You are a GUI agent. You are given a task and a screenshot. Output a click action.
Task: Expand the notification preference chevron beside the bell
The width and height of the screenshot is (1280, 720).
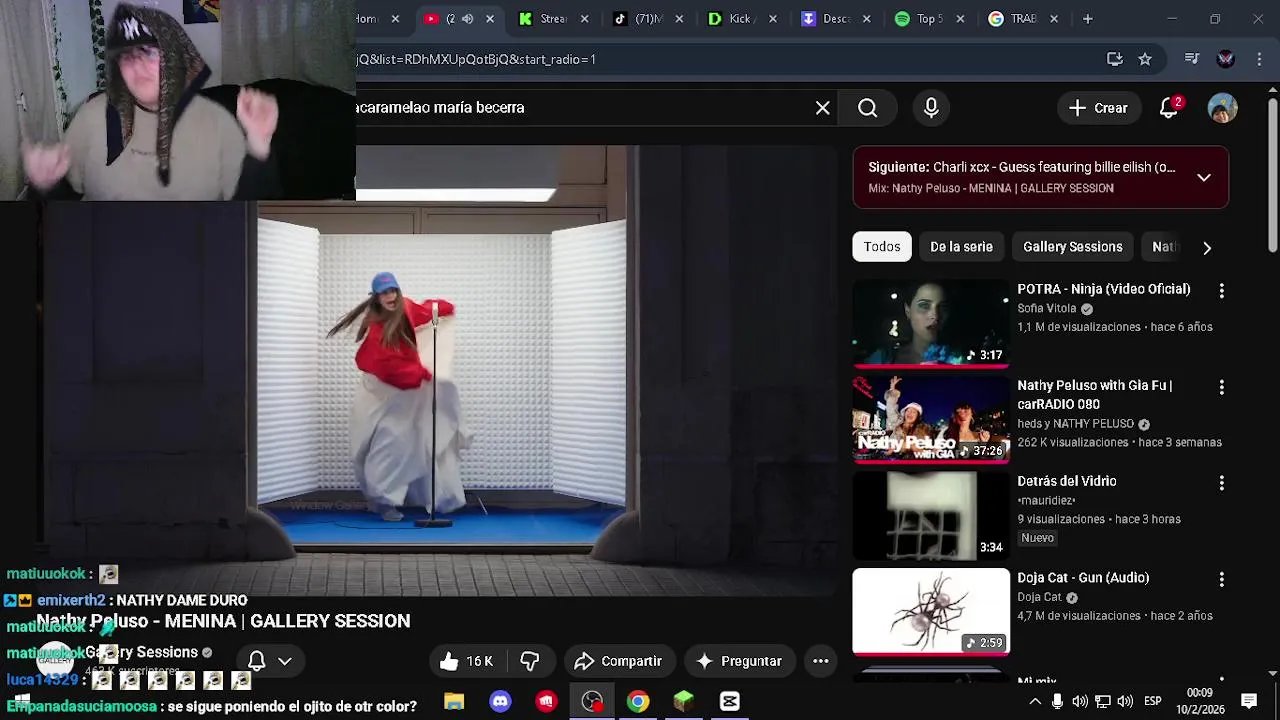click(285, 661)
